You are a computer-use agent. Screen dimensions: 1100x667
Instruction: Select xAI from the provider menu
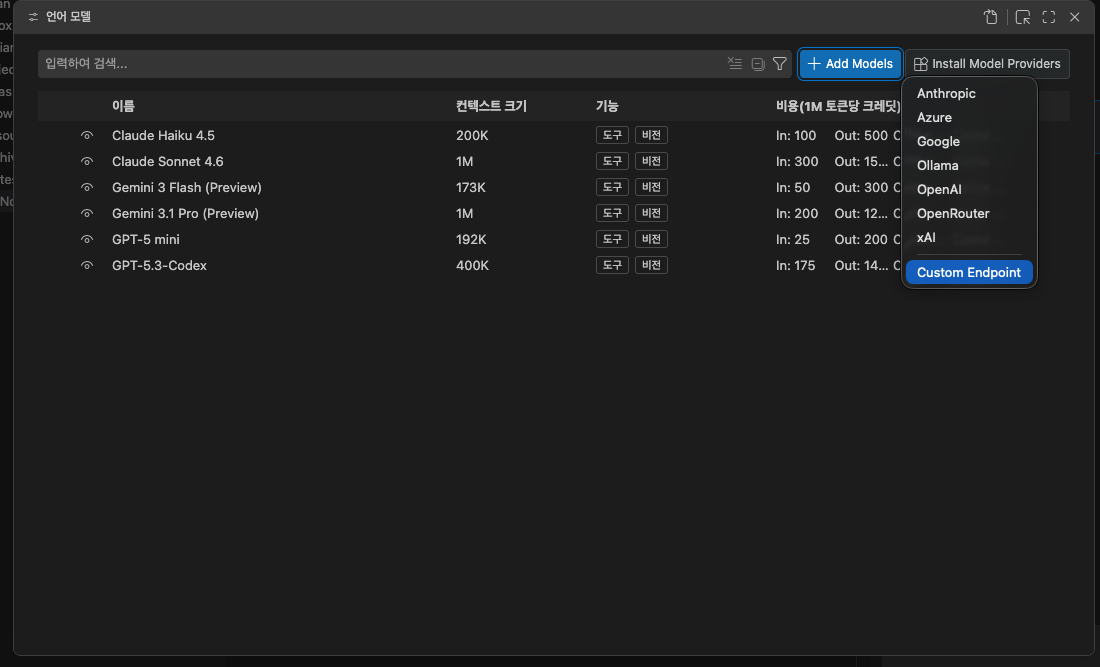(x=969, y=237)
